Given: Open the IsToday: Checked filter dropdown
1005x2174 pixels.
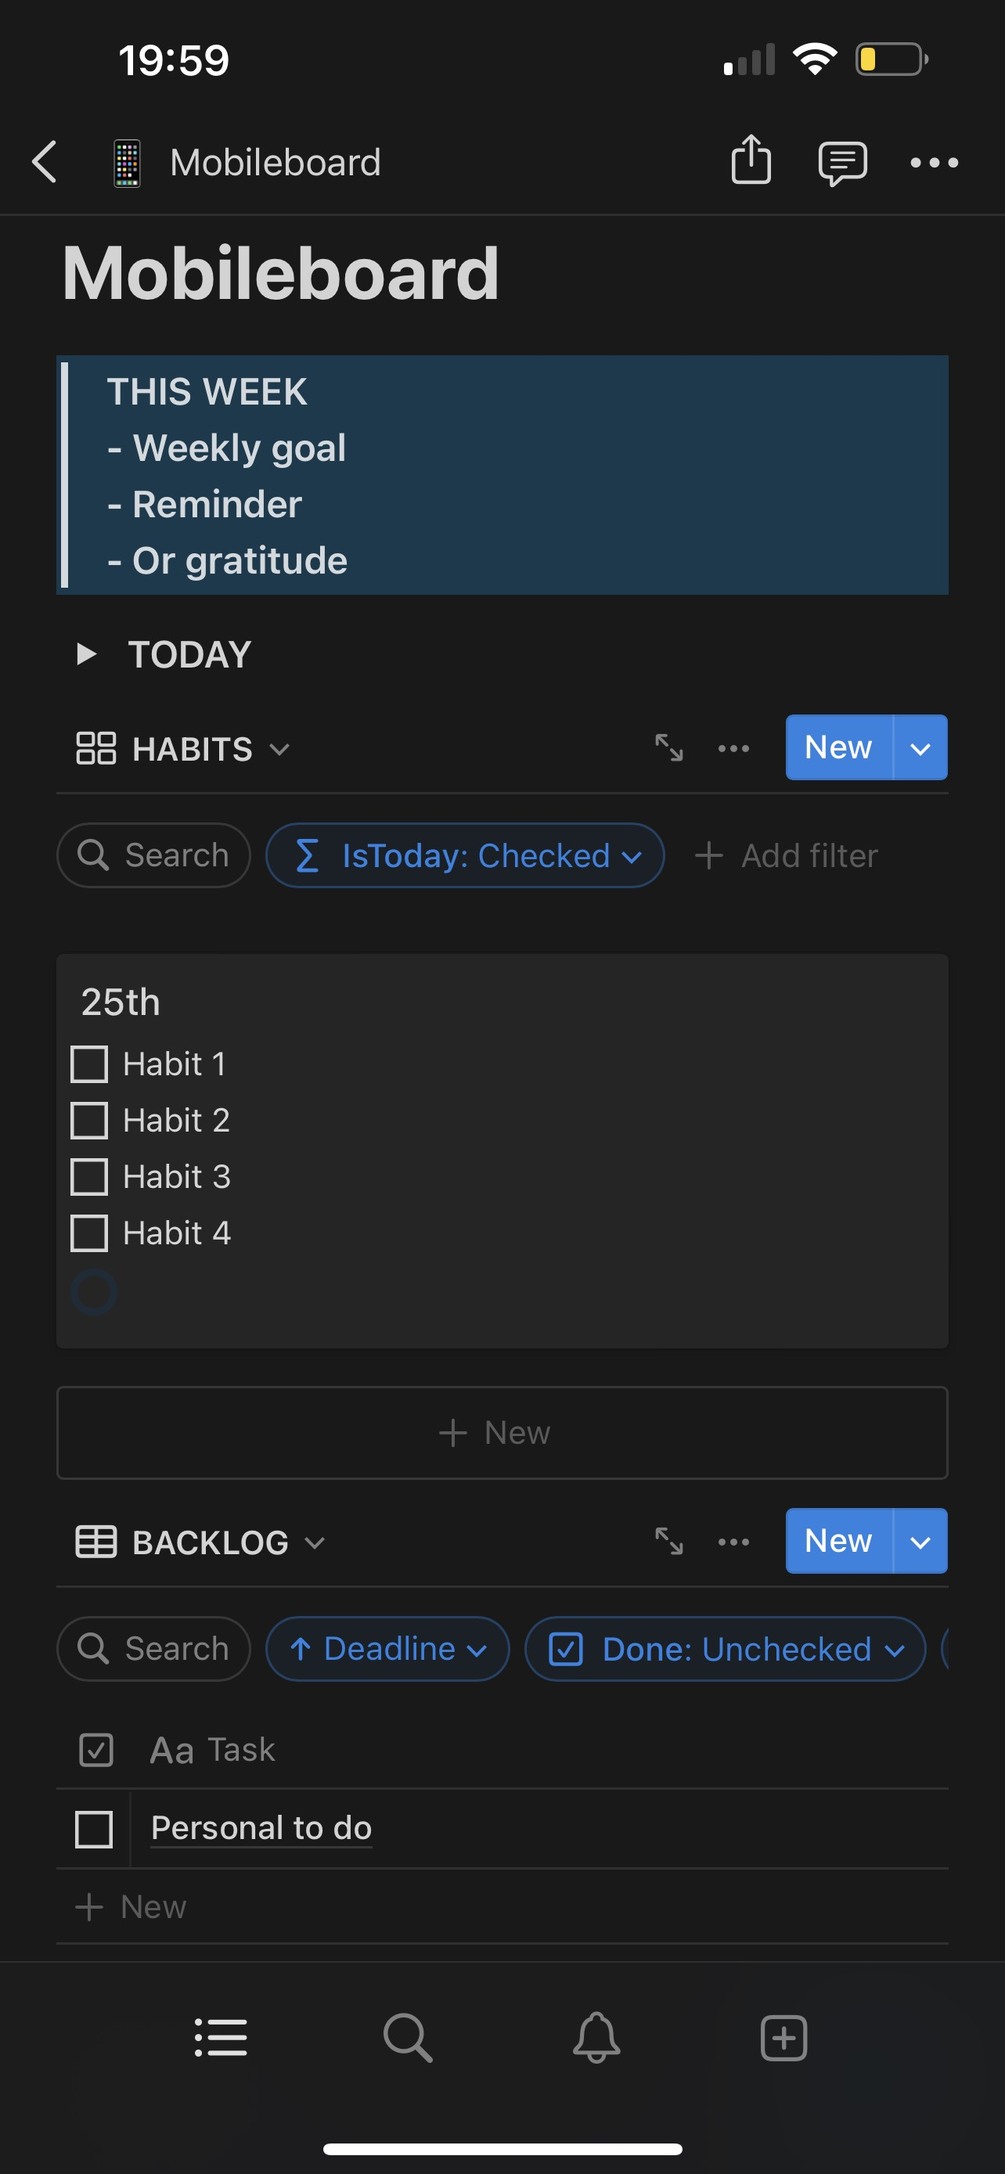Looking at the screenshot, I should point(465,856).
